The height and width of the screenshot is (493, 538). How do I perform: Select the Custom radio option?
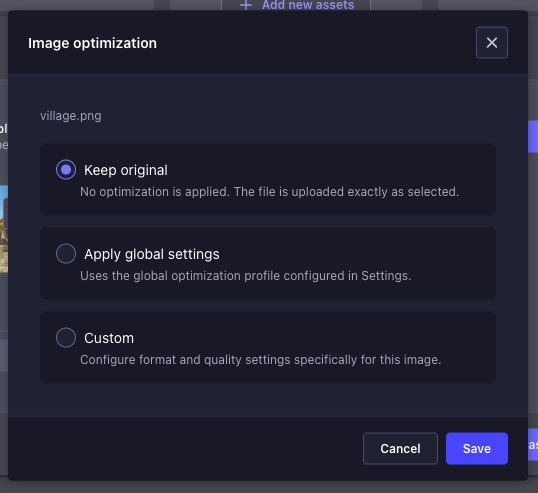click(x=66, y=338)
